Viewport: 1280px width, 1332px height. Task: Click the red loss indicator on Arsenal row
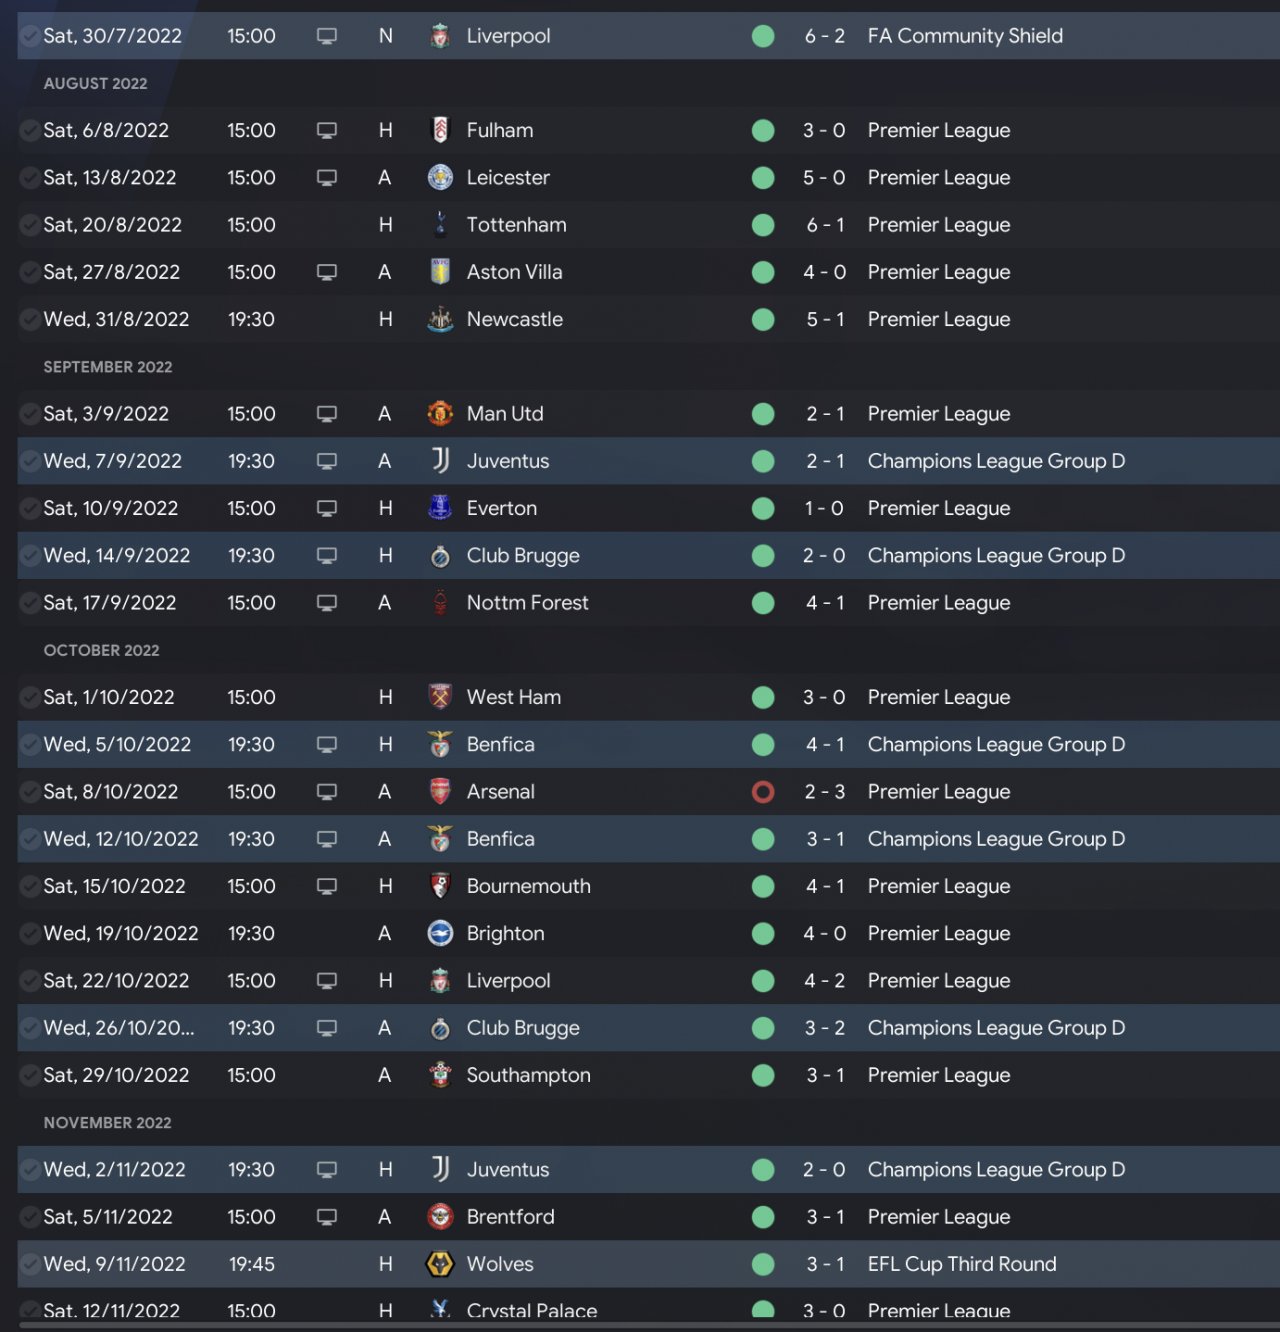coord(763,792)
